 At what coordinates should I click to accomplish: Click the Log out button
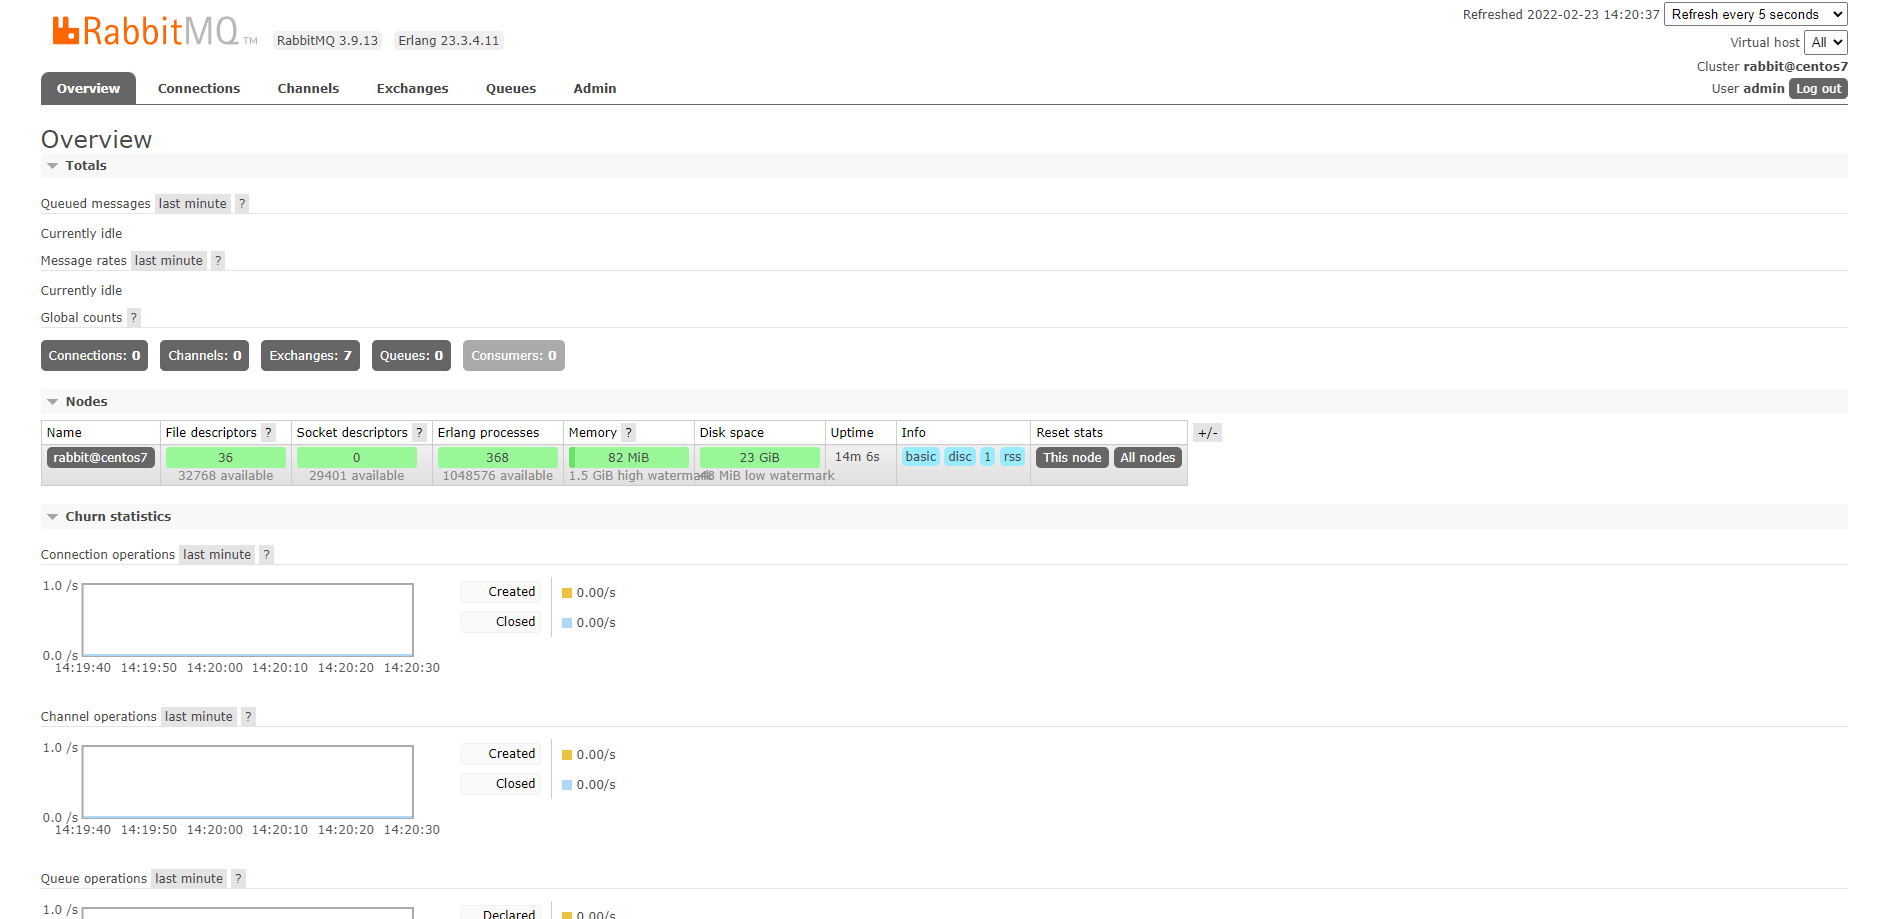coord(1817,89)
